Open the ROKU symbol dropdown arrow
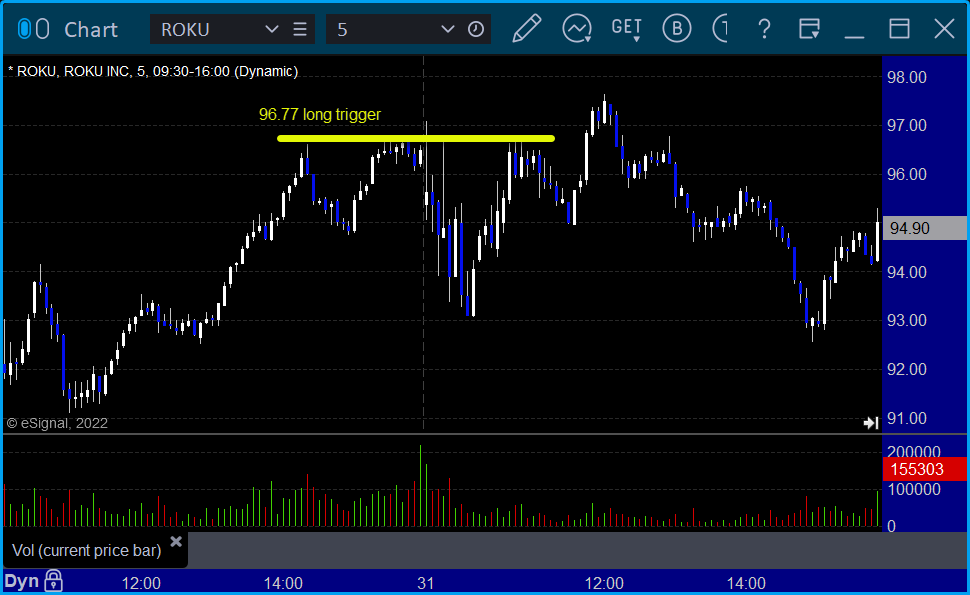The image size is (970, 595). click(272, 29)
